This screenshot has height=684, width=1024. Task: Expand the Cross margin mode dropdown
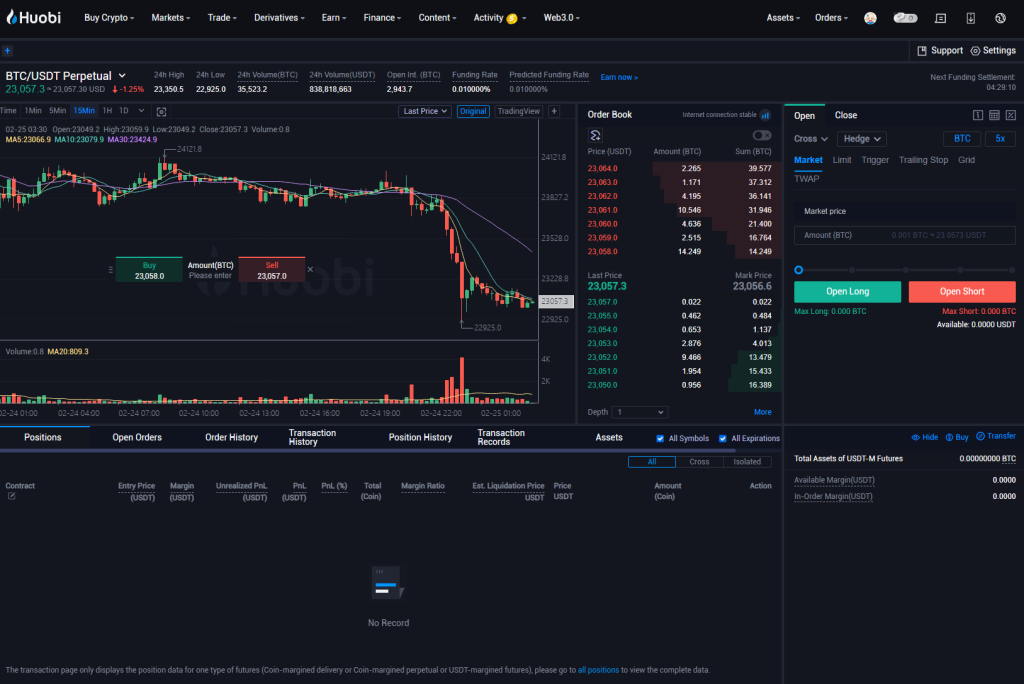(811, 138)
